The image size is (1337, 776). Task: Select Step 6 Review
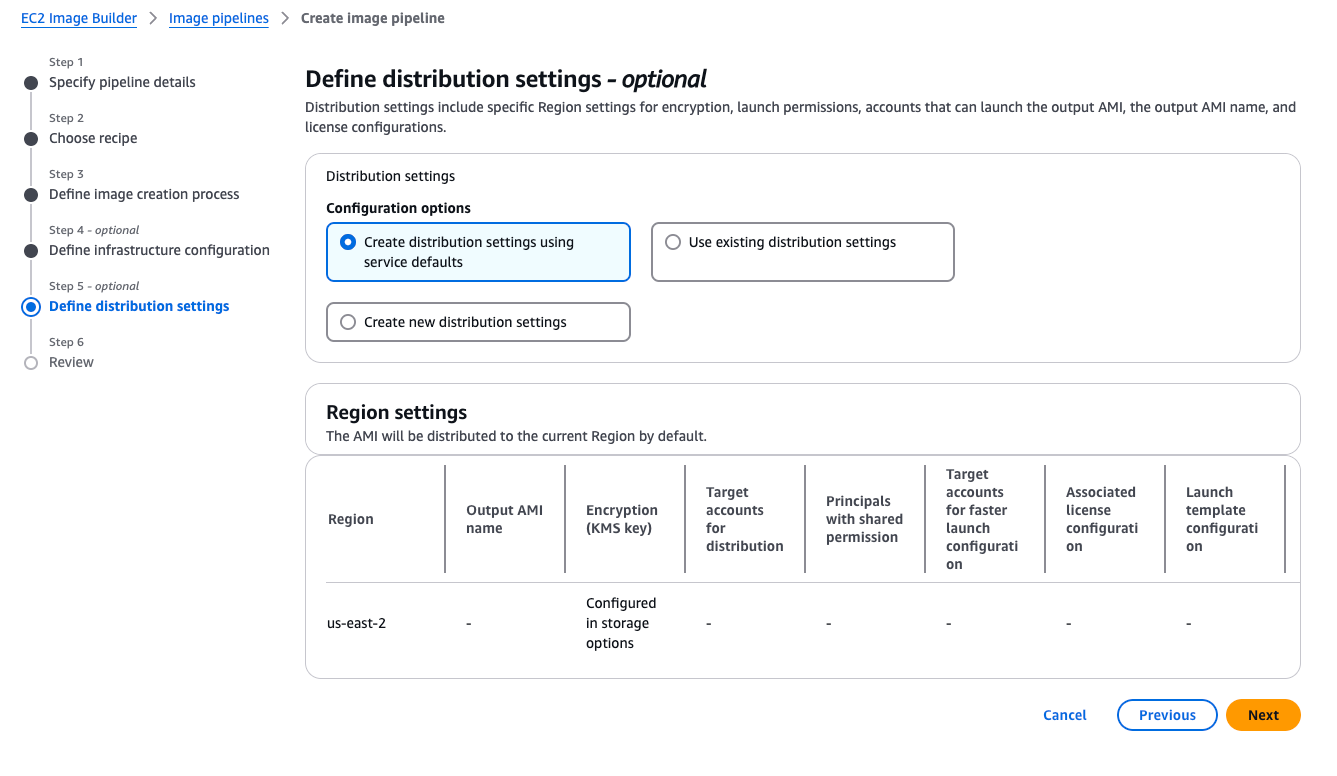71,362
